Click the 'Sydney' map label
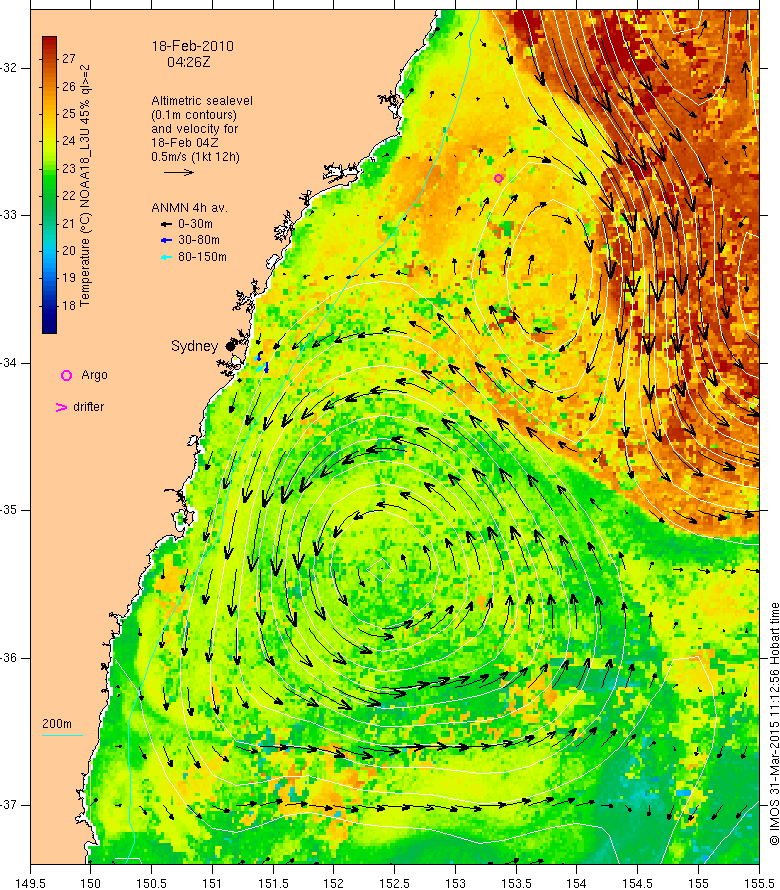This screenshot has width=780, height=890. point(194,346)
